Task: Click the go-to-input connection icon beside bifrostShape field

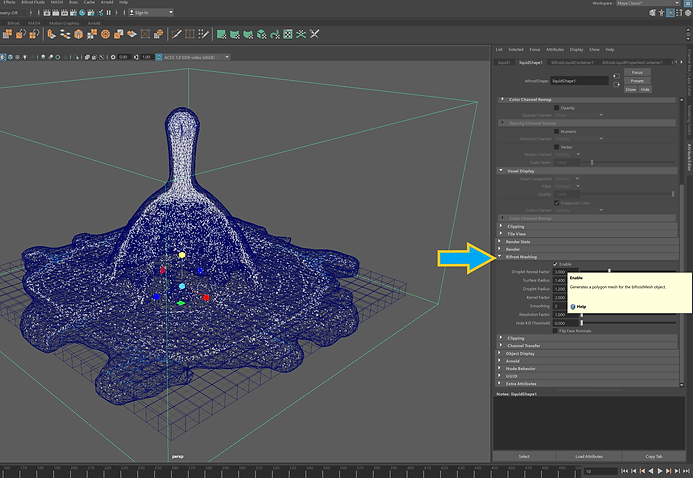Action: [x=616, y=76]
